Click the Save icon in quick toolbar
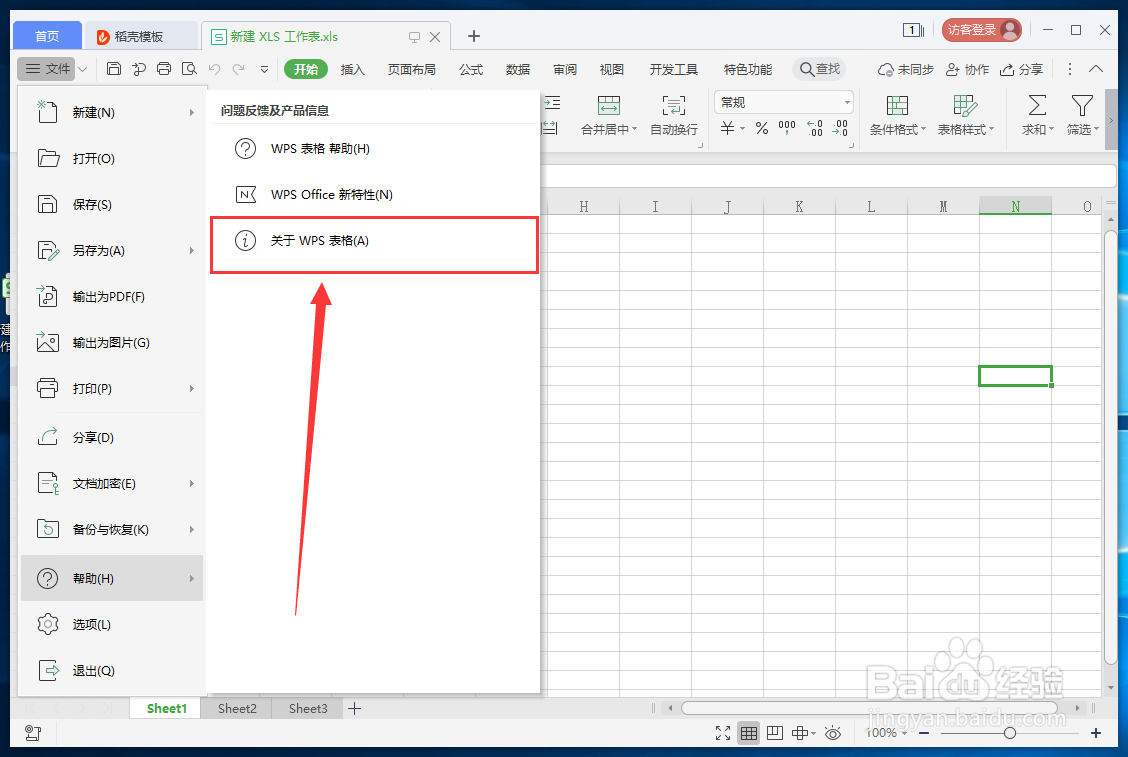Screen dimensions: 1128x757 pos(114,69)
